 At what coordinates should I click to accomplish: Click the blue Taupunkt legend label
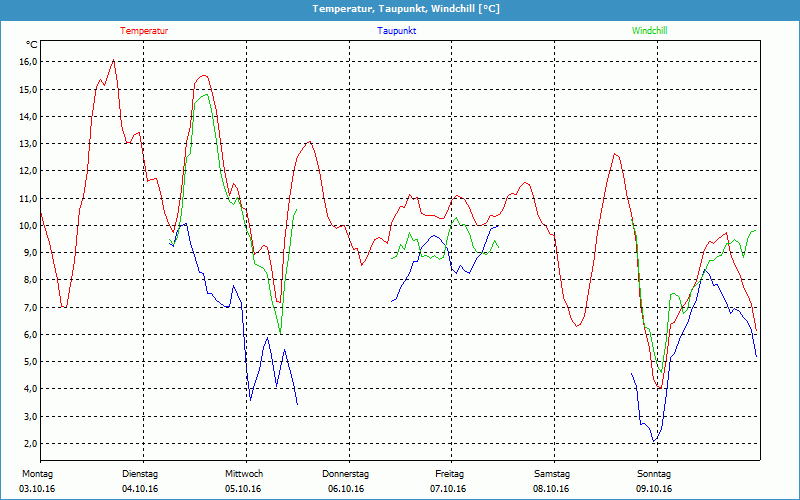pyautogui.click(x=396, y=31)
